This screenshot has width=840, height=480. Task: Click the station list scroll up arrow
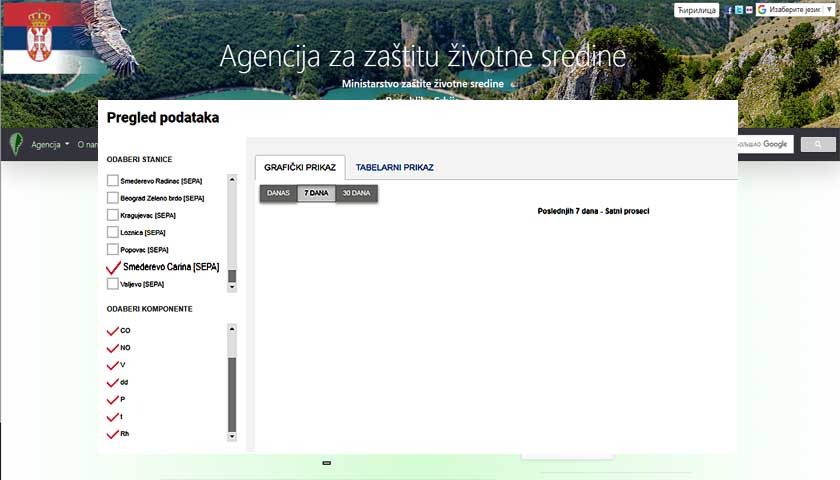point(232,179)
